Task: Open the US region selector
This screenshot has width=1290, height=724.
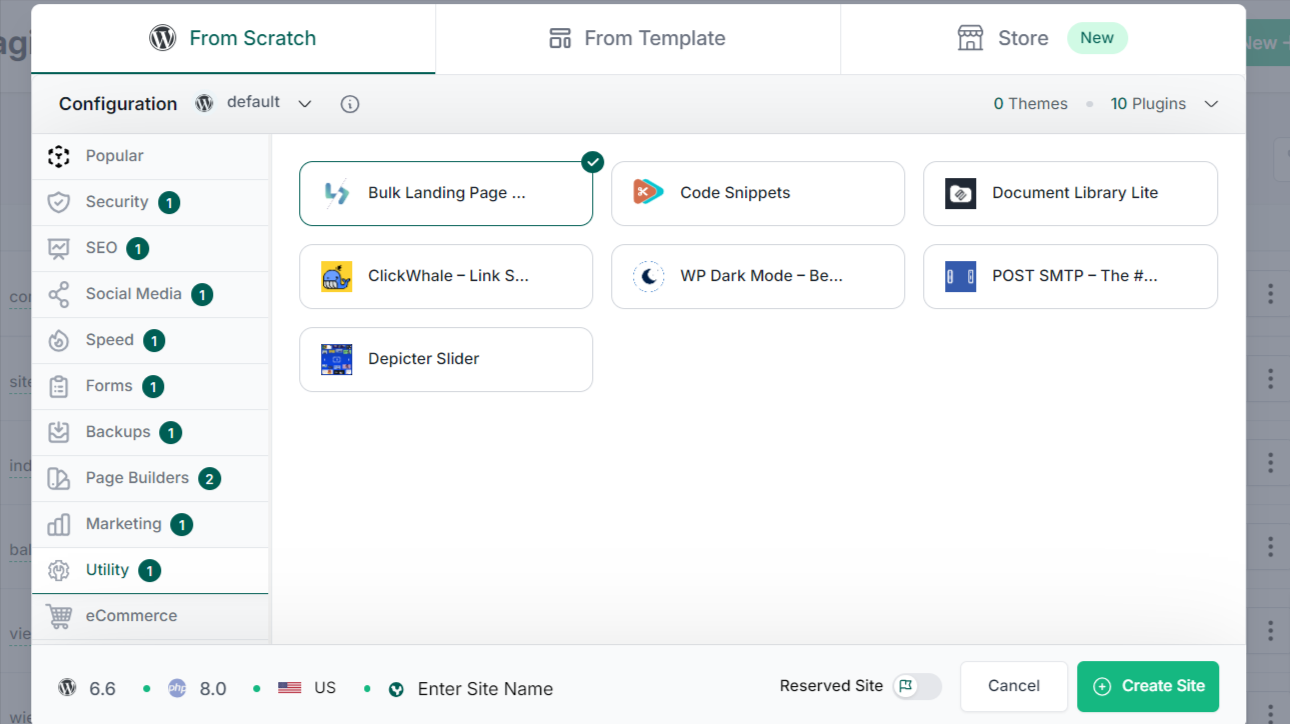Action: pos(307,688)
